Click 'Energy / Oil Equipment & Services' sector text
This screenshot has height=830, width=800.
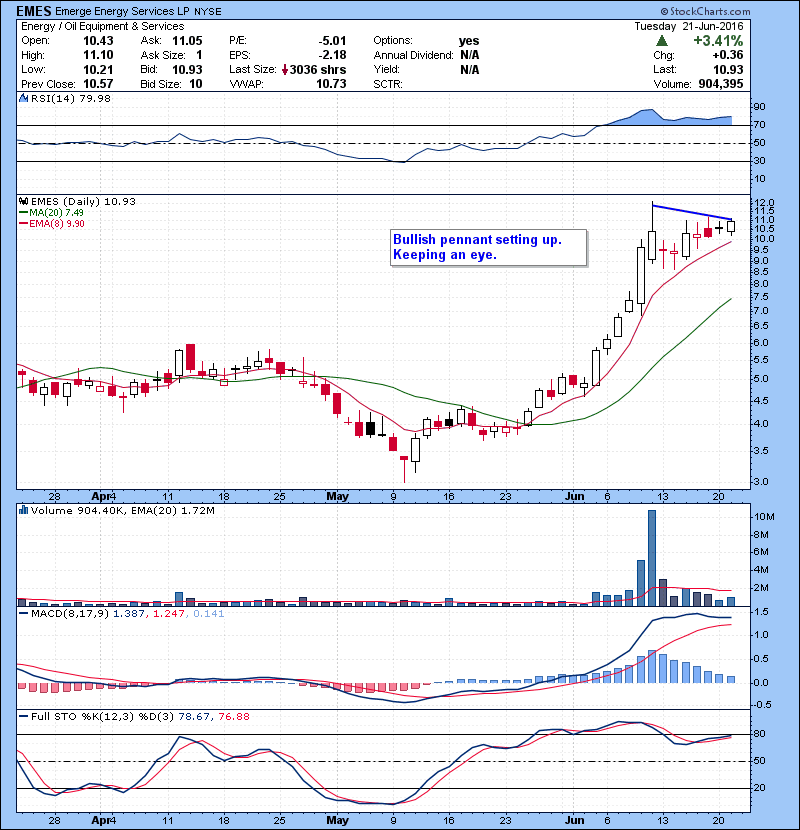[x=103, y=26]
